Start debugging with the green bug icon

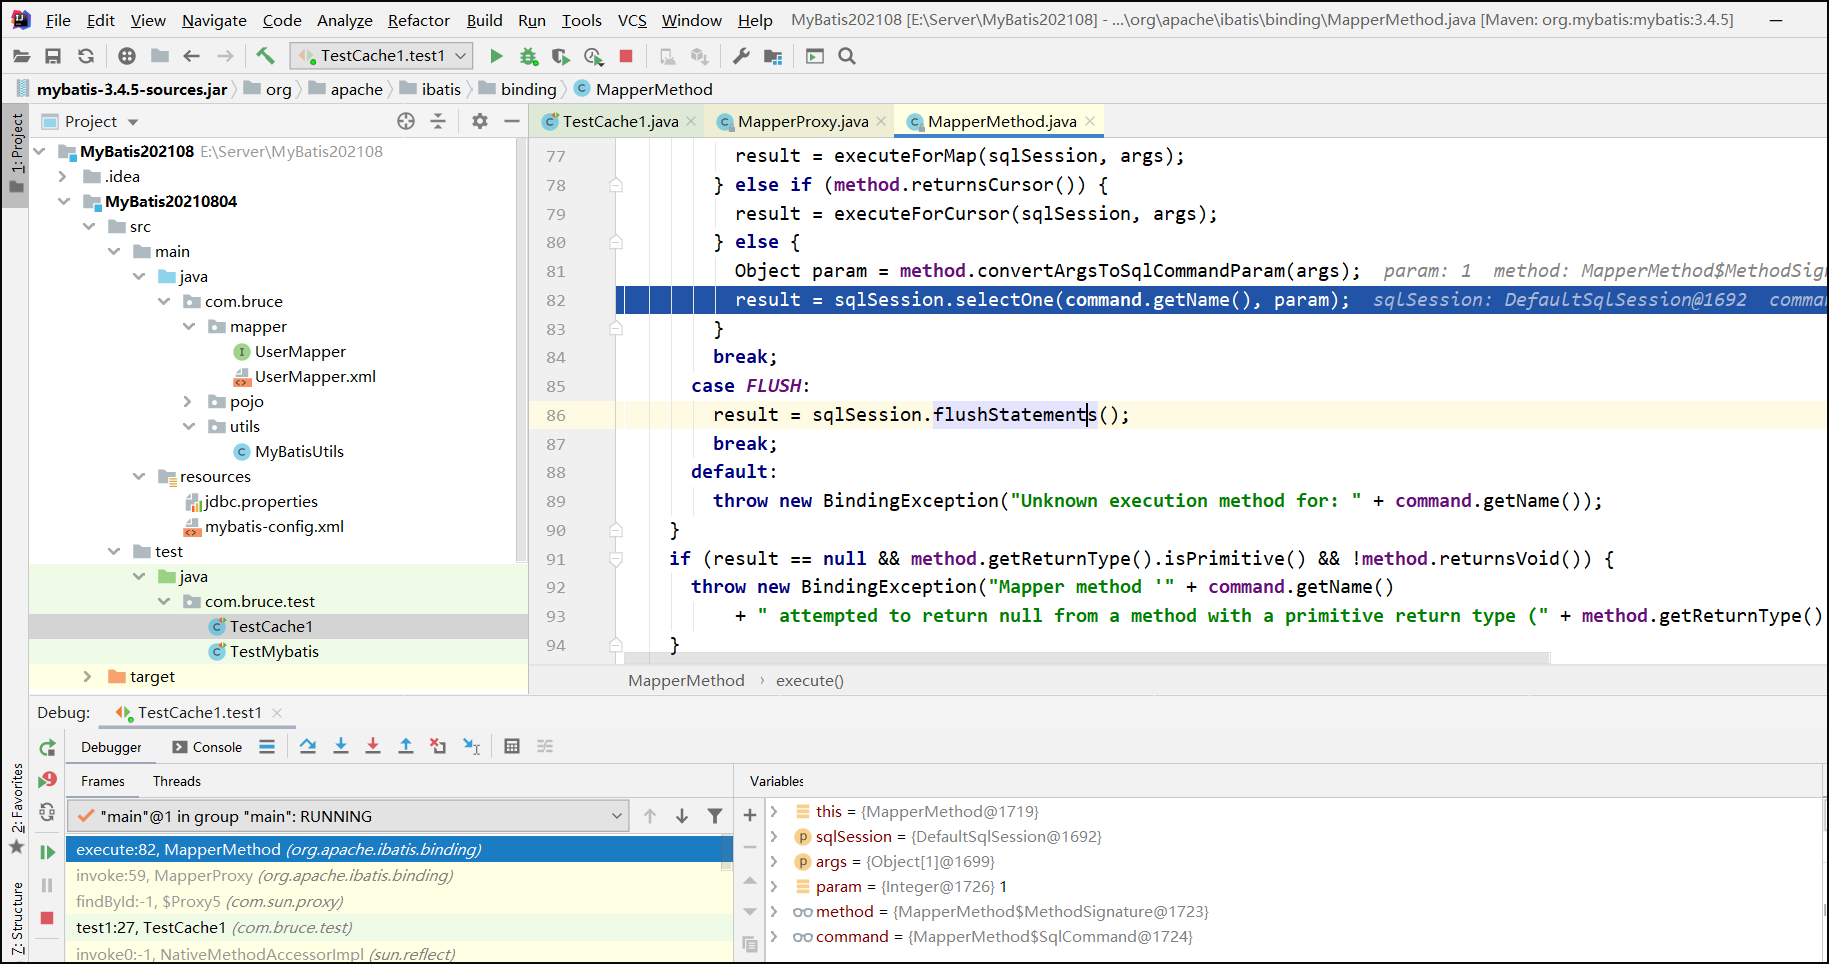pos(529,56)
